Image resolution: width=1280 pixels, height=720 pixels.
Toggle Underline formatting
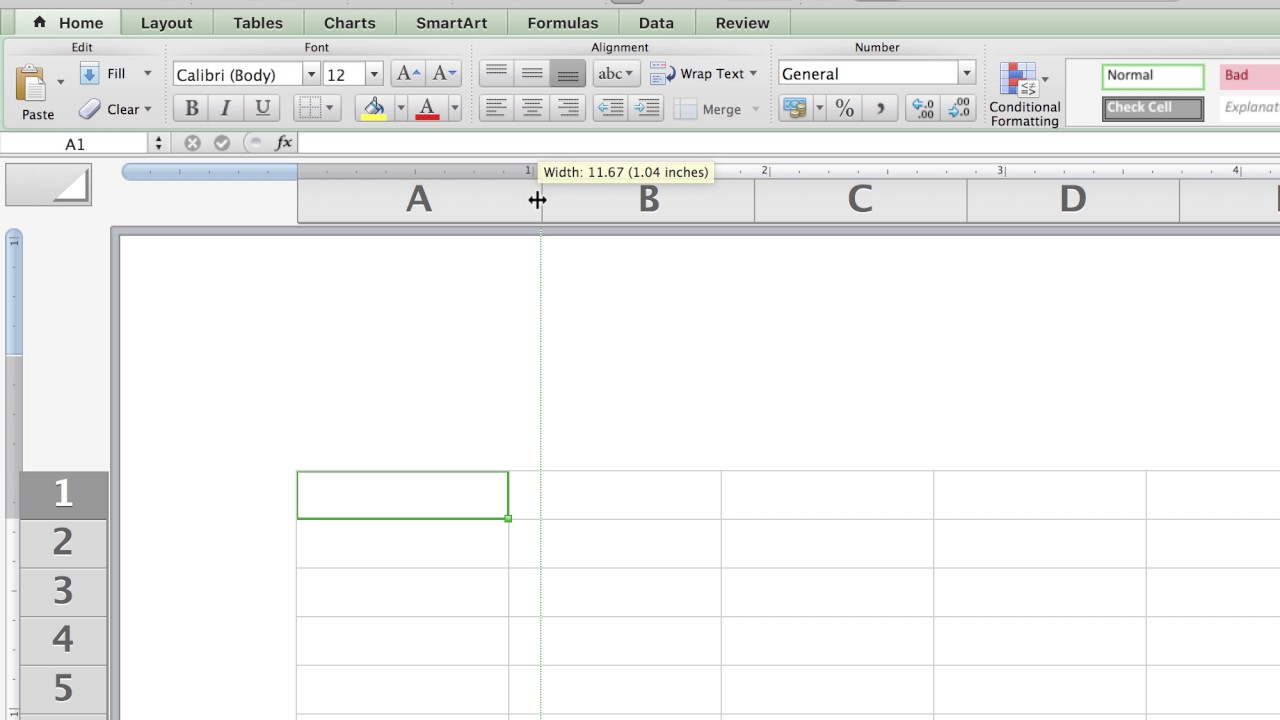tap(262, 109)
